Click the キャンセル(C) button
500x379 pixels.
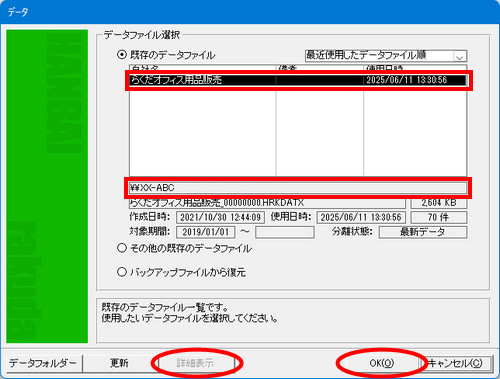457,363
